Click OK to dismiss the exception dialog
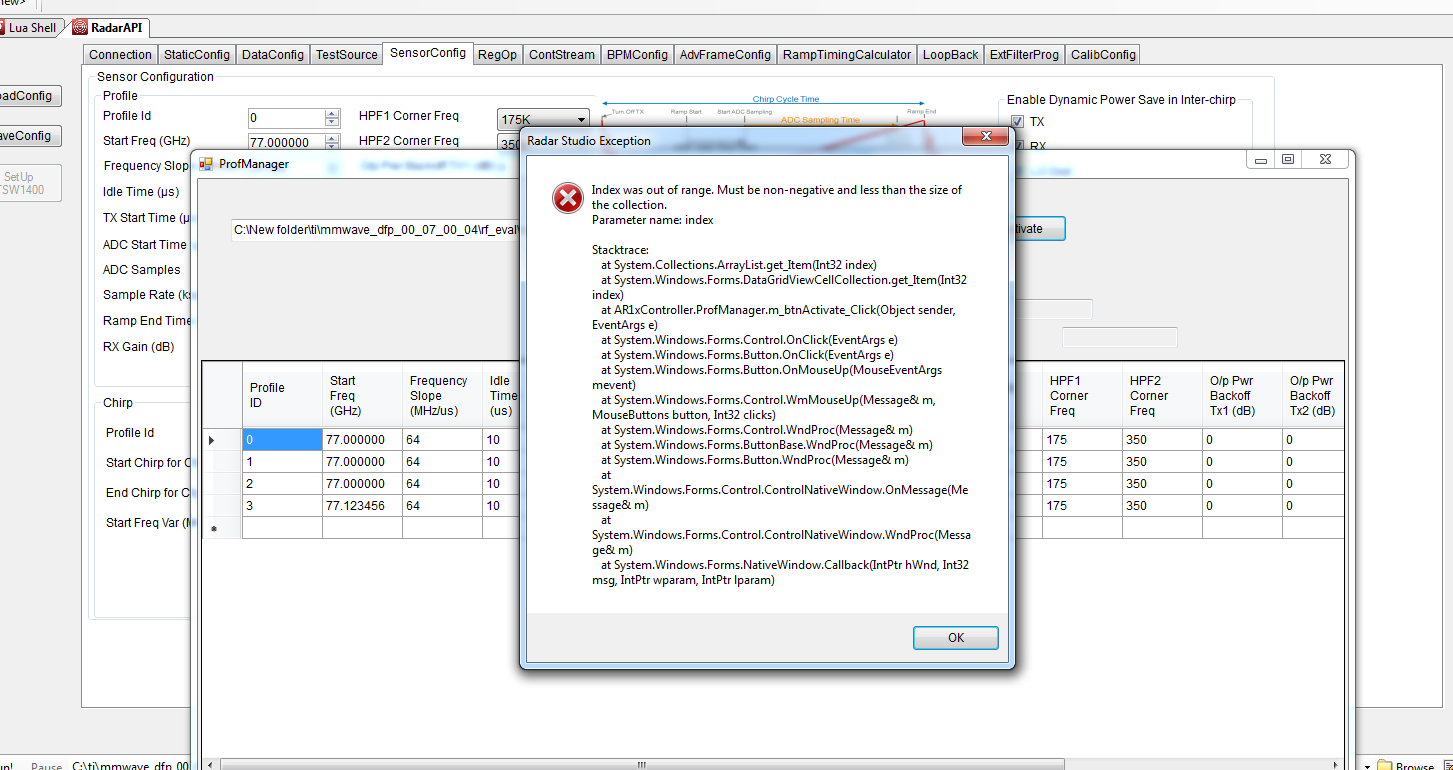Image resolution: width=1453 pixels, height=770 pixels. click(x=955, y=637)
